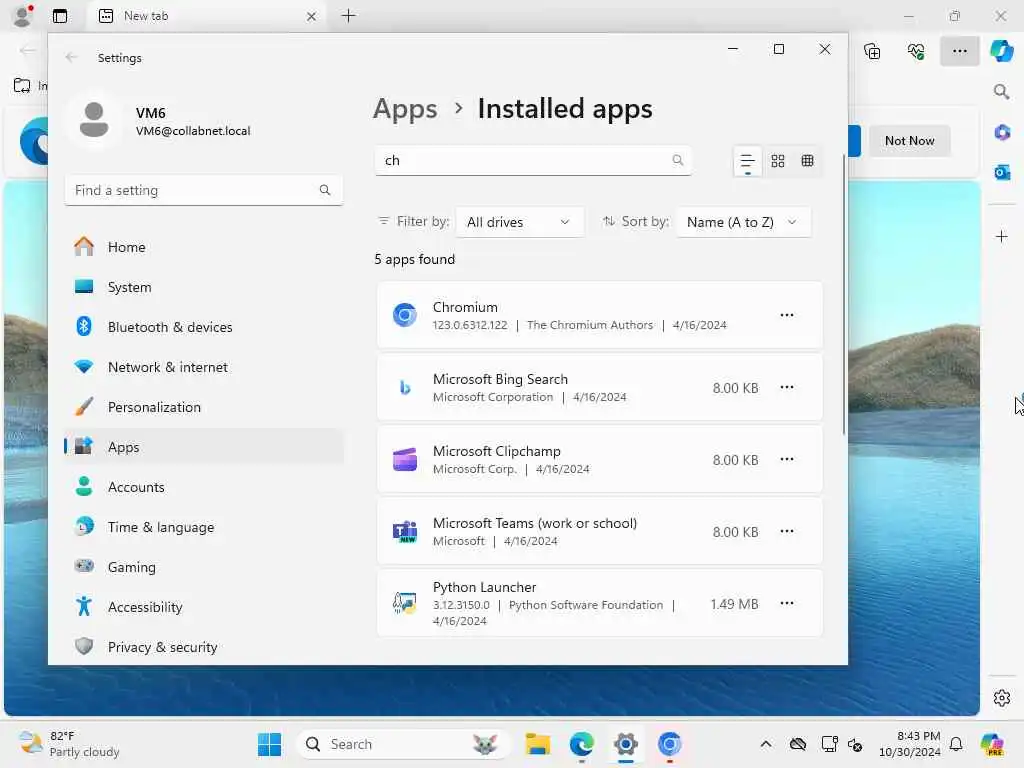Show hidden system tray icons
The width and height of the screenshot is (1024, 768).
pyautogui.click(x=765, y=744)
